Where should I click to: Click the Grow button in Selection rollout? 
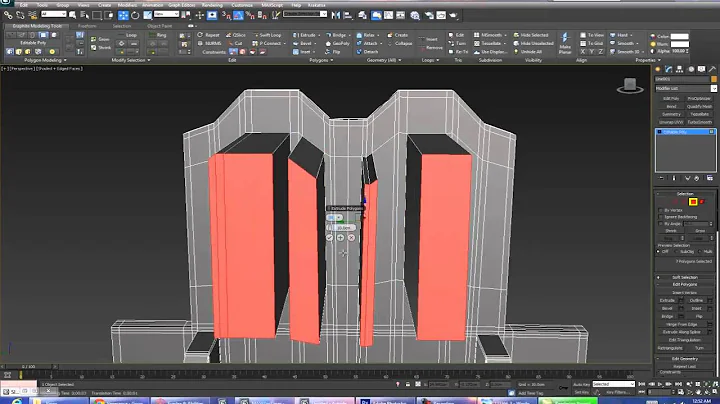click(699, 231)
